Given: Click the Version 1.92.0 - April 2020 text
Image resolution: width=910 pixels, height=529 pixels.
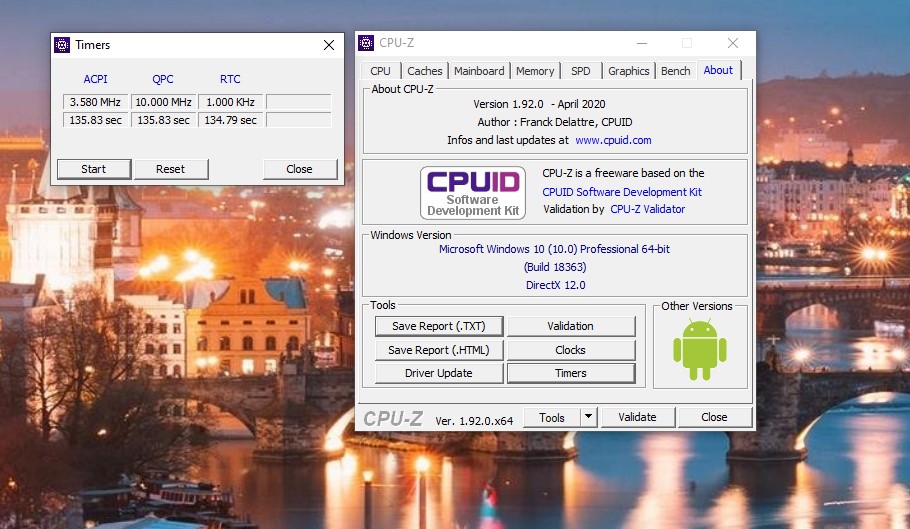Looking at the screenshot, I should click(x=539, y=104).
